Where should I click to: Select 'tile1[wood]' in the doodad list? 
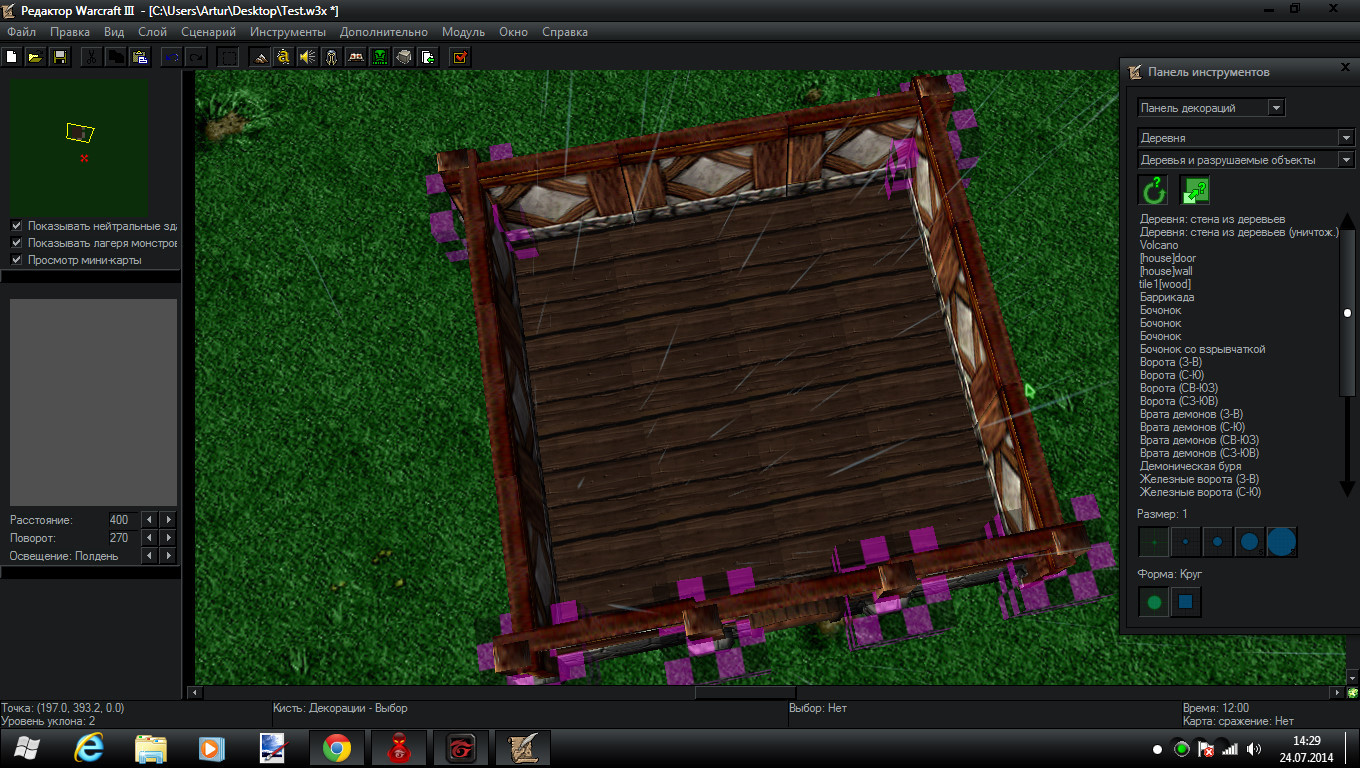click(x=1165, y=284)
